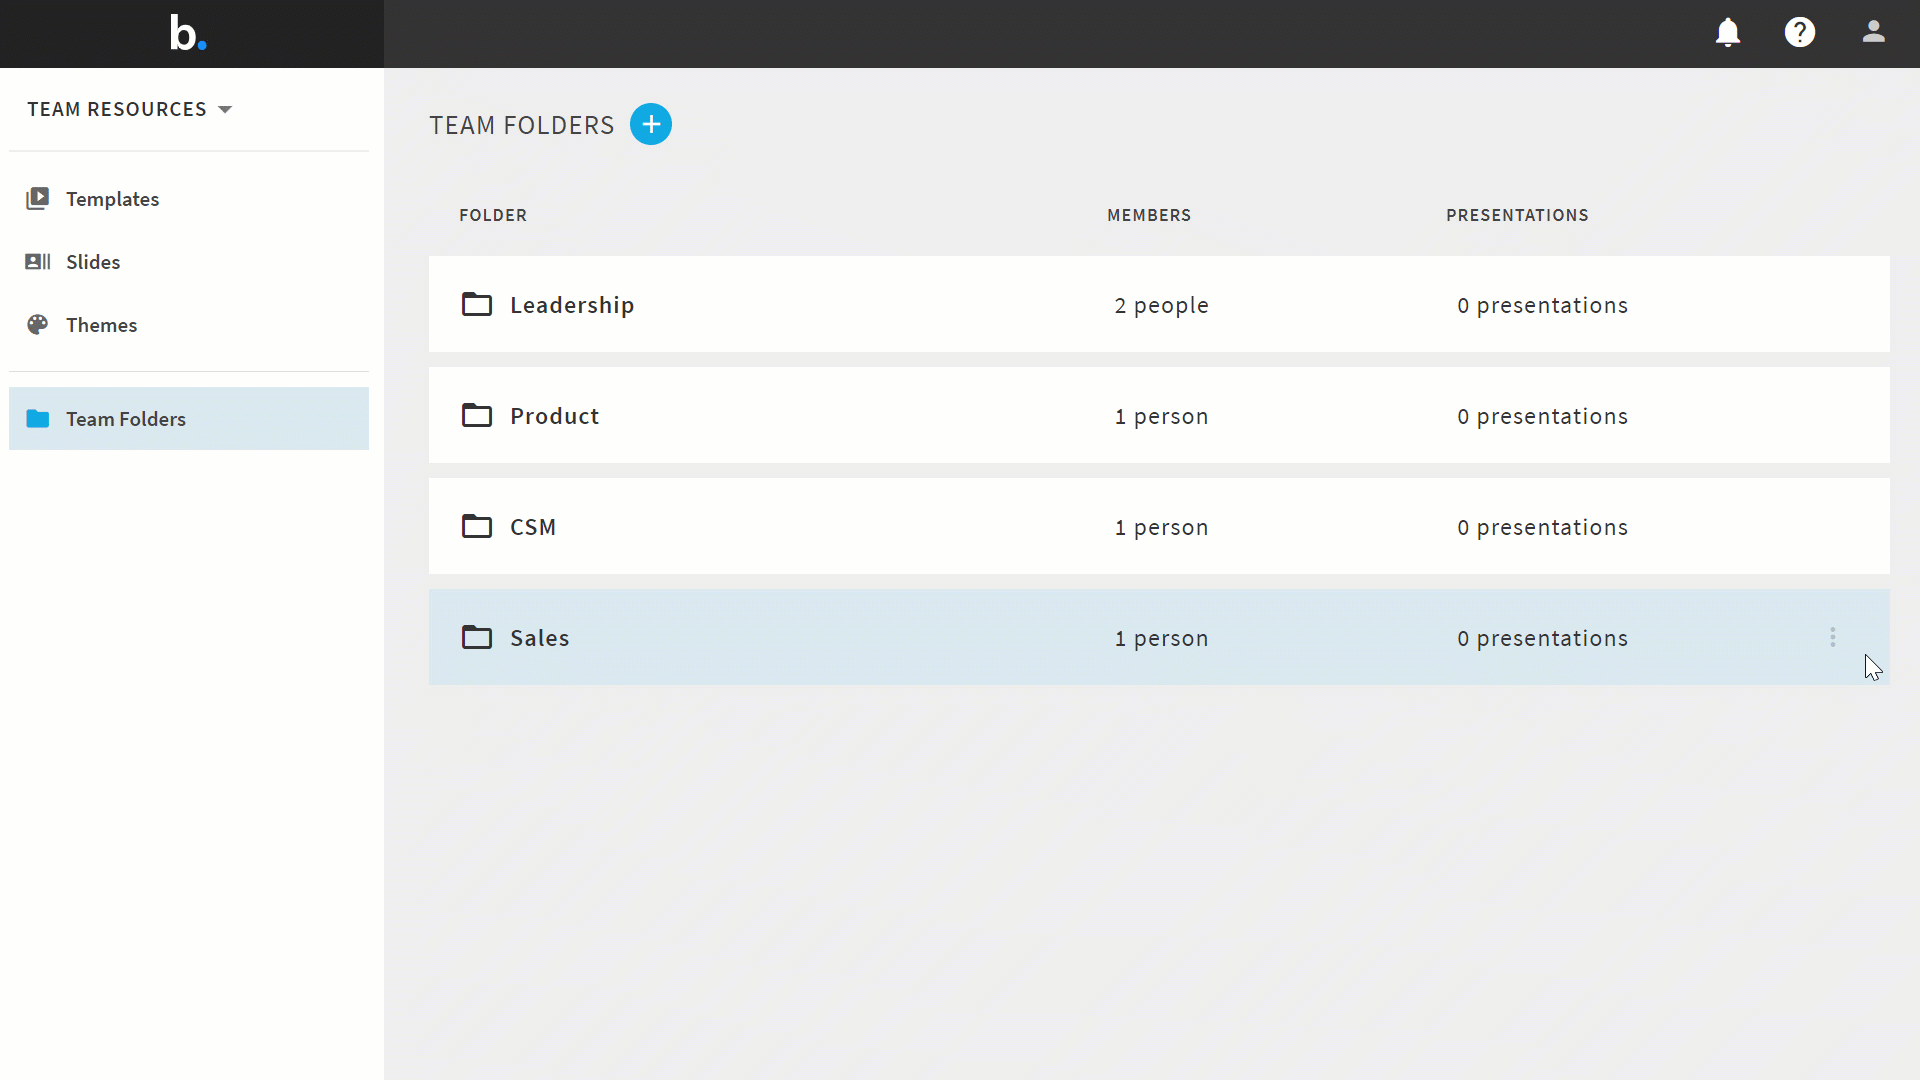Click the Templates sidebar icon
Screen dimensions: 1920x1080
tap(38, 198)
